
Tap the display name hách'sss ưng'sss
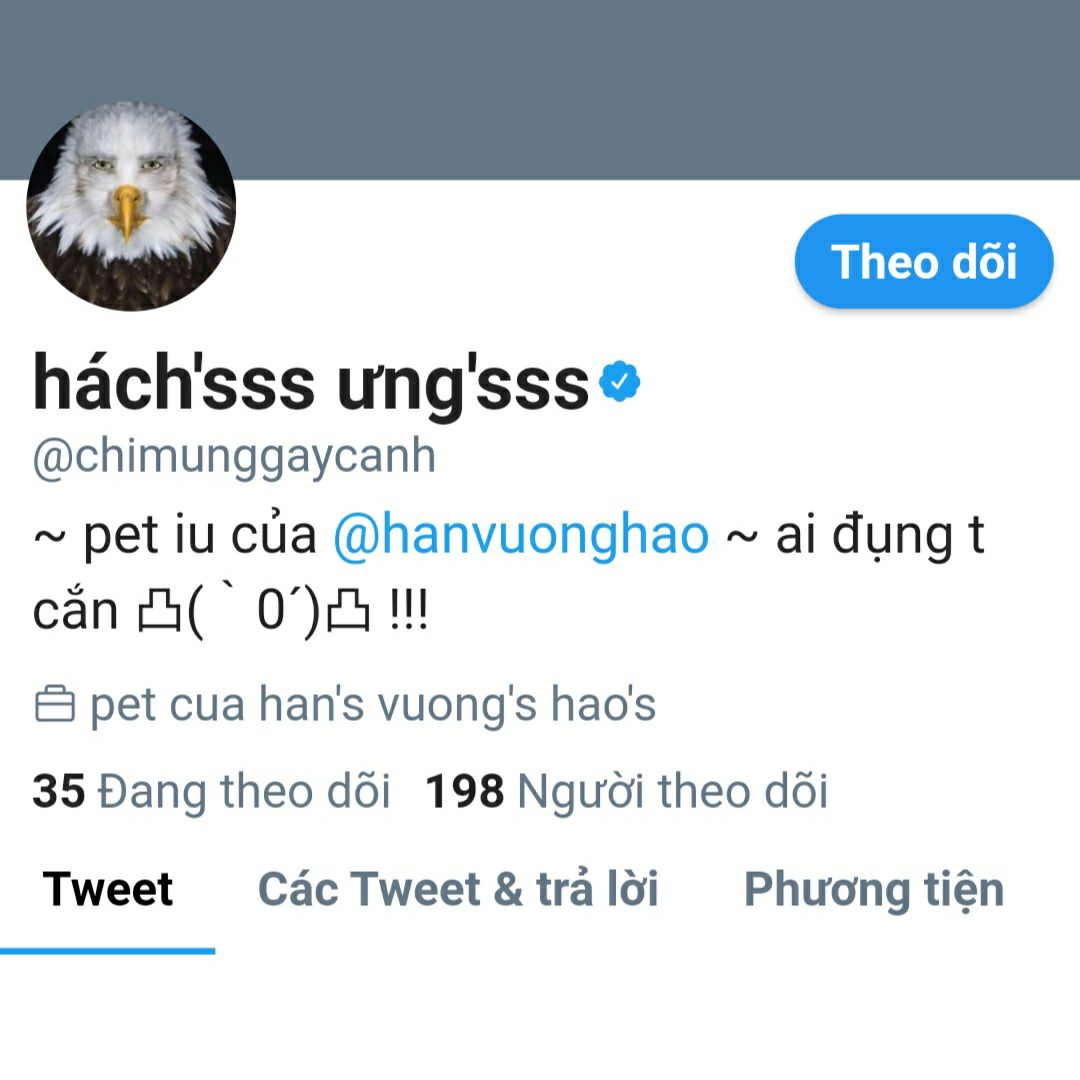point(311,383)
